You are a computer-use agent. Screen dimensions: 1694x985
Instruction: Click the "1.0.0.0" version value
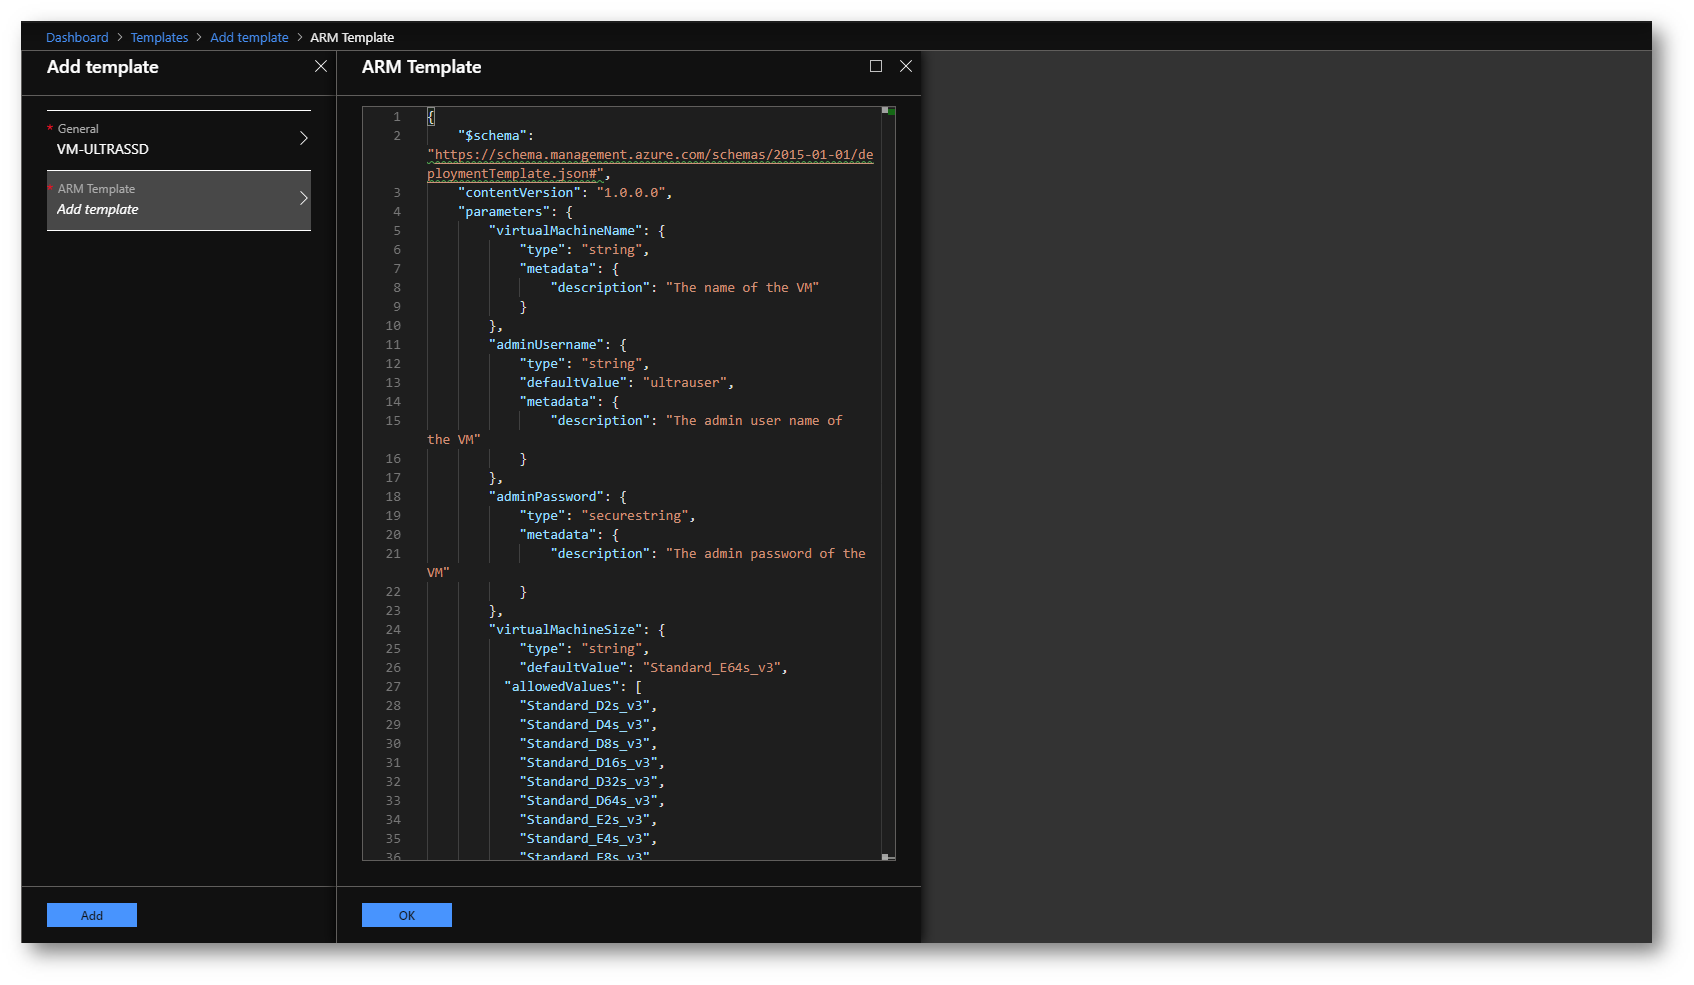point(630,193)
